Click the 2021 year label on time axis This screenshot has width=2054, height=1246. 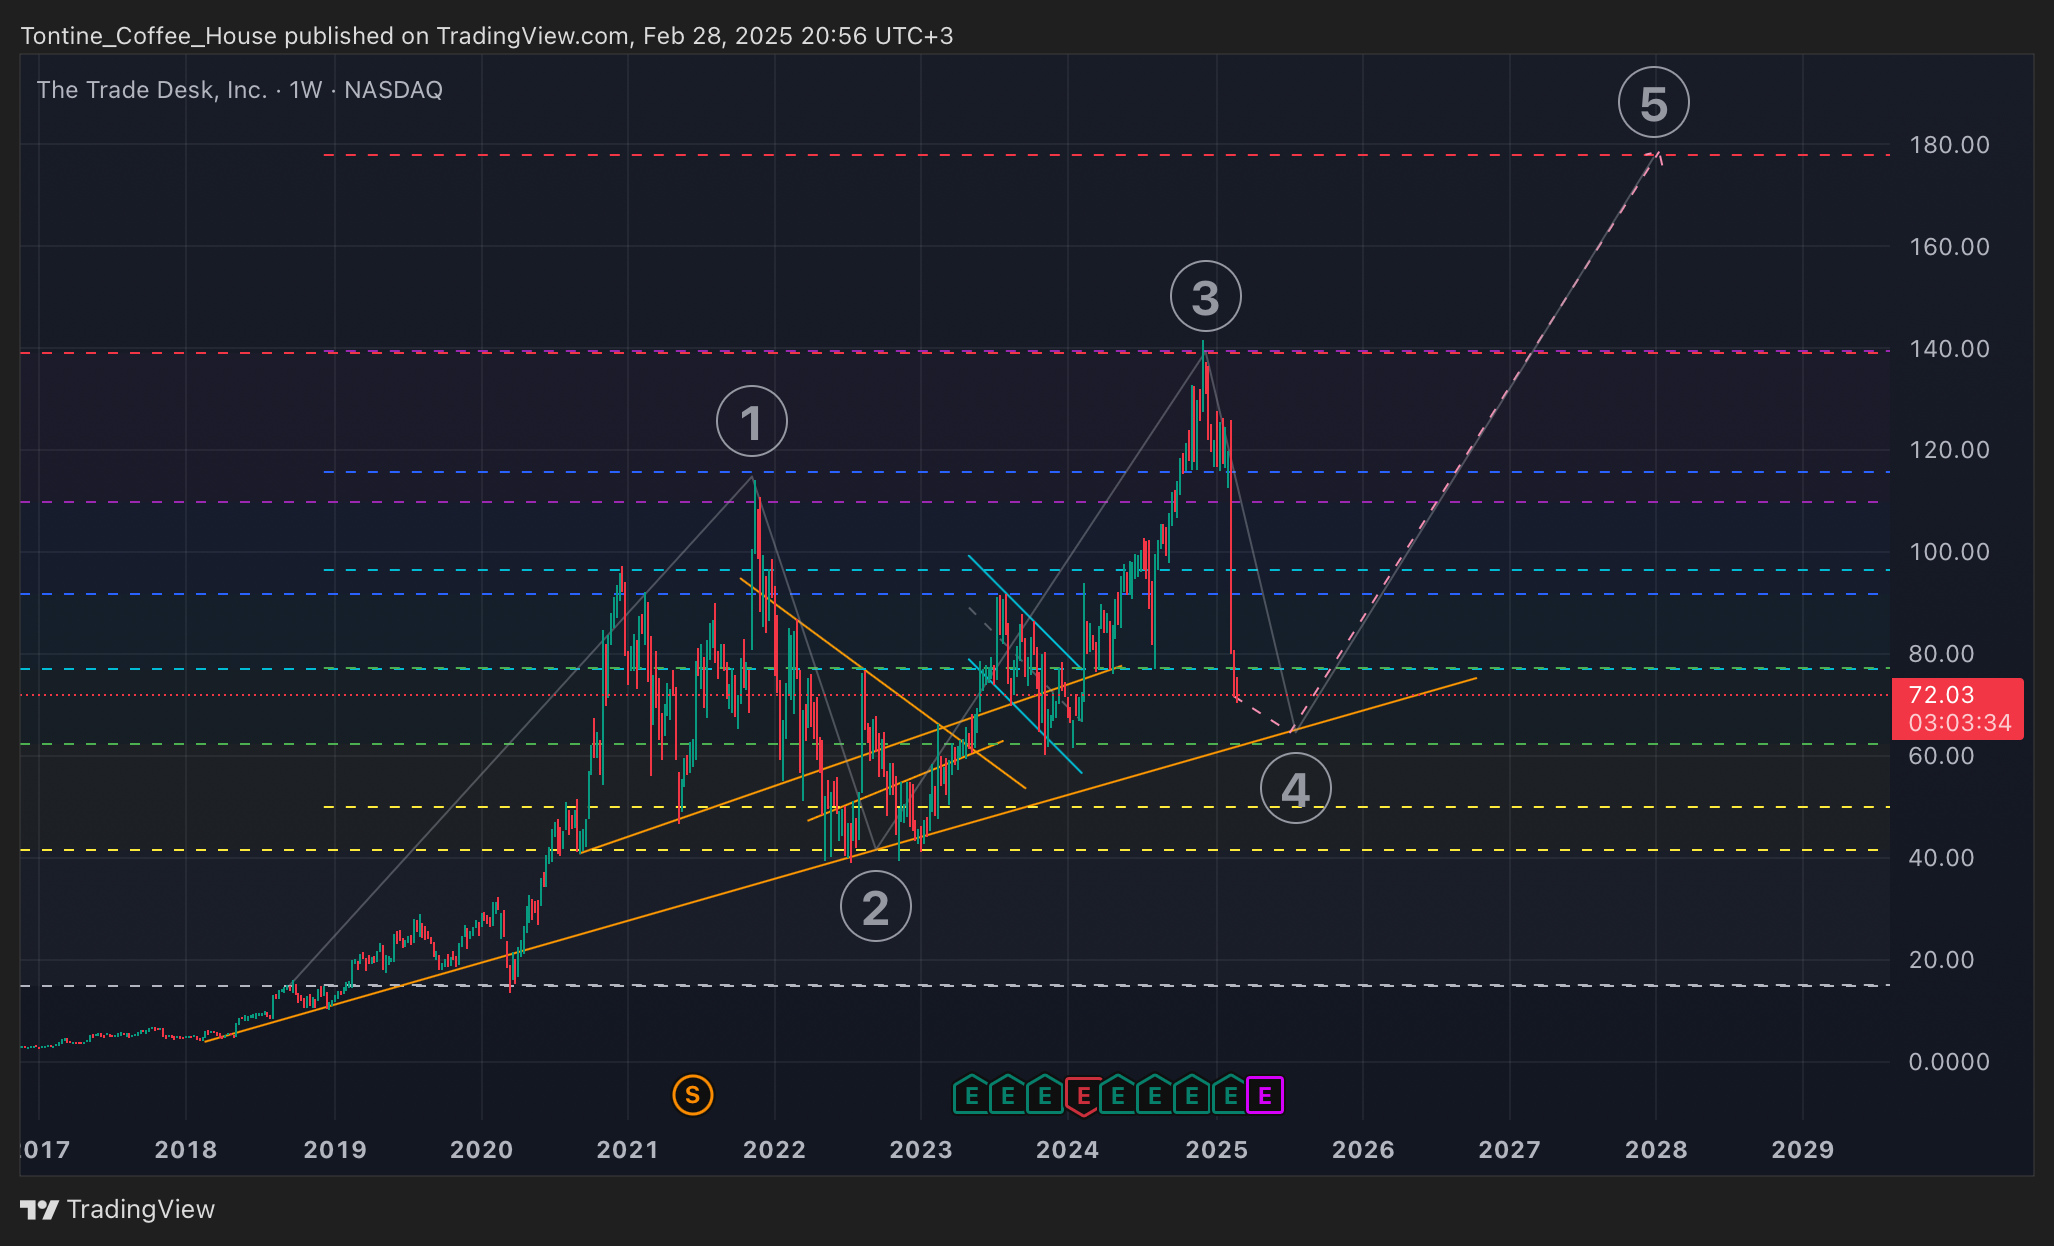[x=628, y=1150]
